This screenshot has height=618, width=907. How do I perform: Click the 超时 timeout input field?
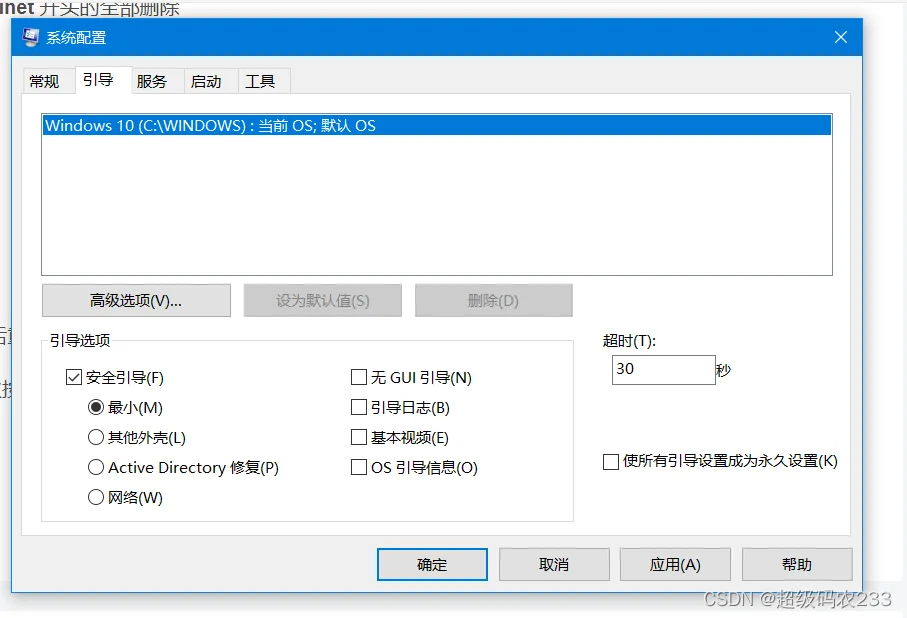click(x=663, y=369)
